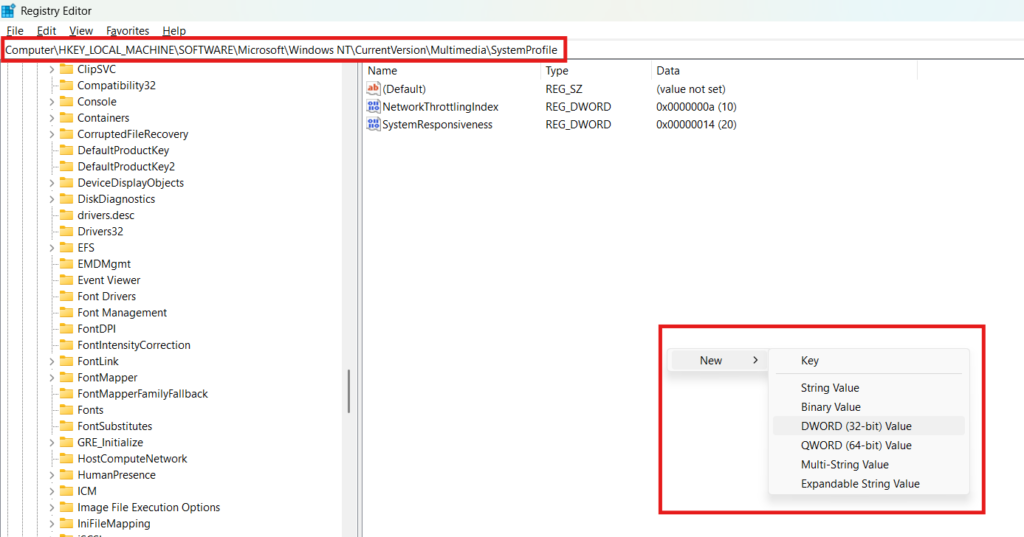This screenshot has height=537, width=1024.
Task: Select the ClipSVC folder icon
Action: [x=67, y=69]
